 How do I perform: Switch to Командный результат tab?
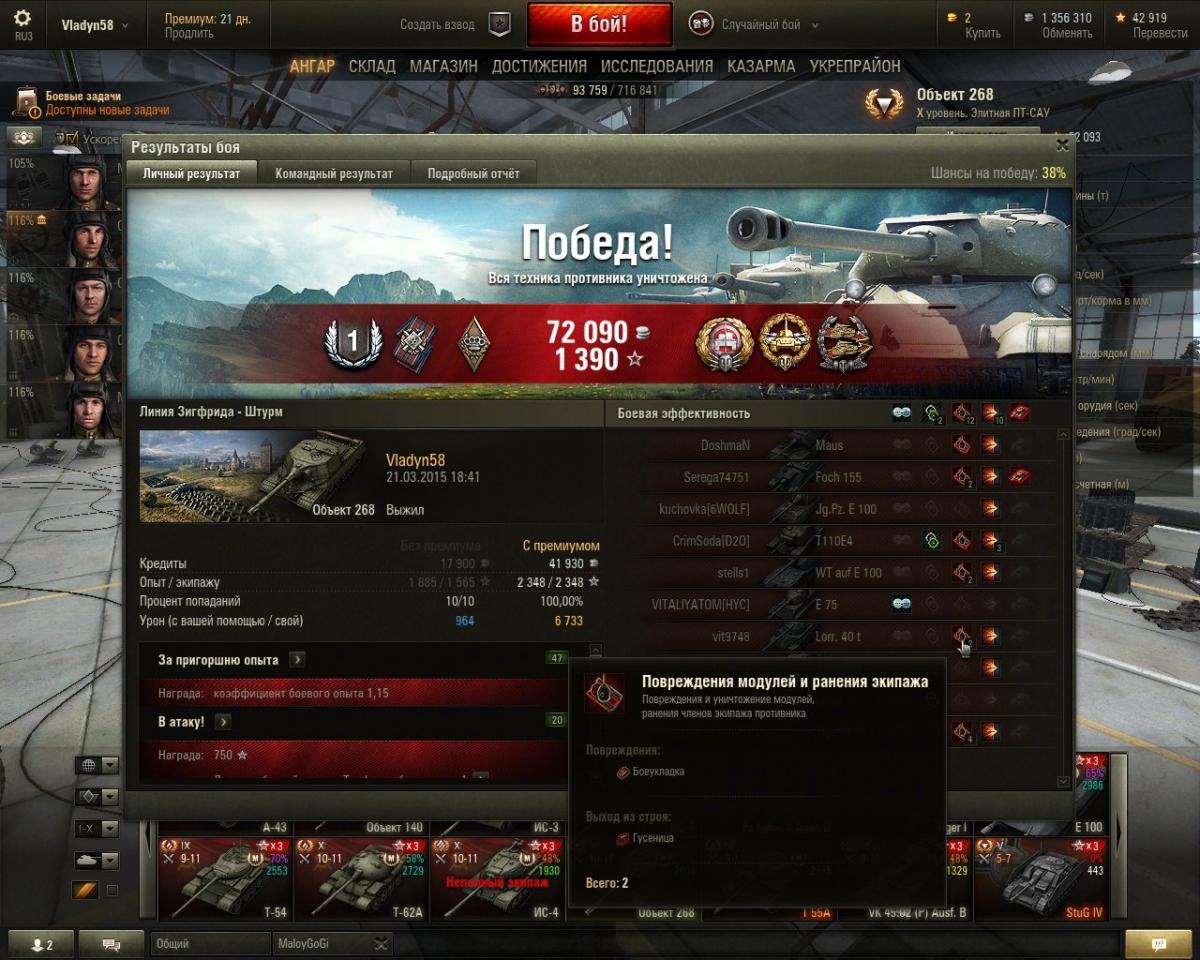pos(334,173)
